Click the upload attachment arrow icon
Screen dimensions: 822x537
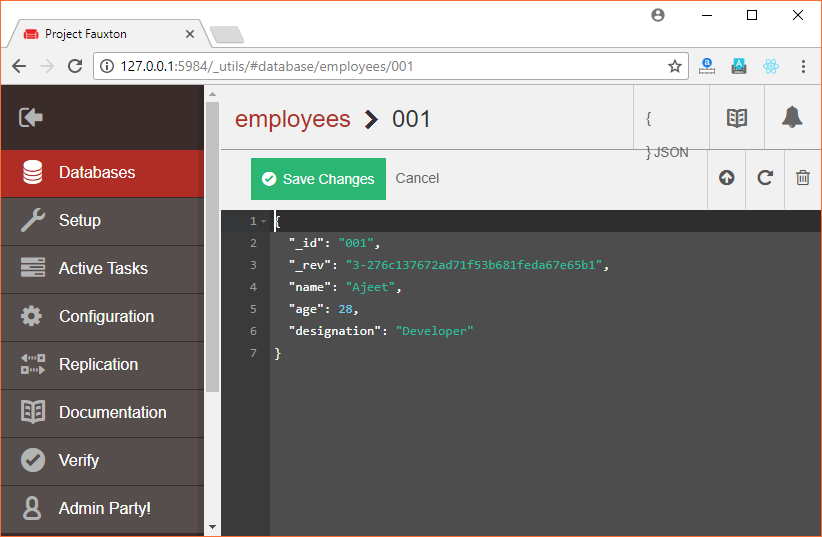[x=727, y=178]
